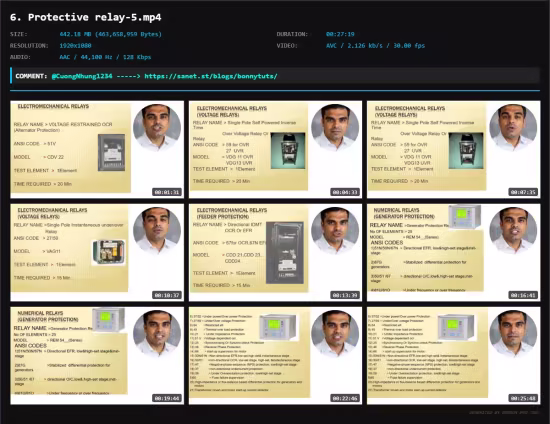Select the @CuongNhung1234 username text
Screen dimensions: 550x424
[82, 76]
